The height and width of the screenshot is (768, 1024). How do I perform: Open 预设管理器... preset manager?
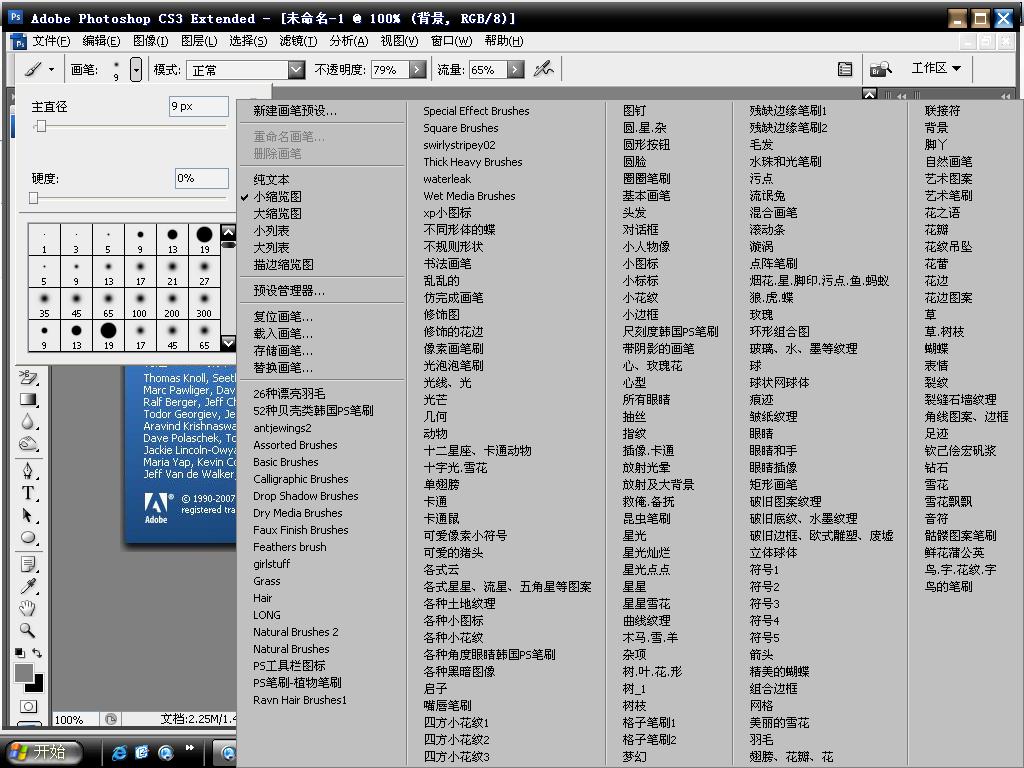pyautogui.click(x=288, y=290)
